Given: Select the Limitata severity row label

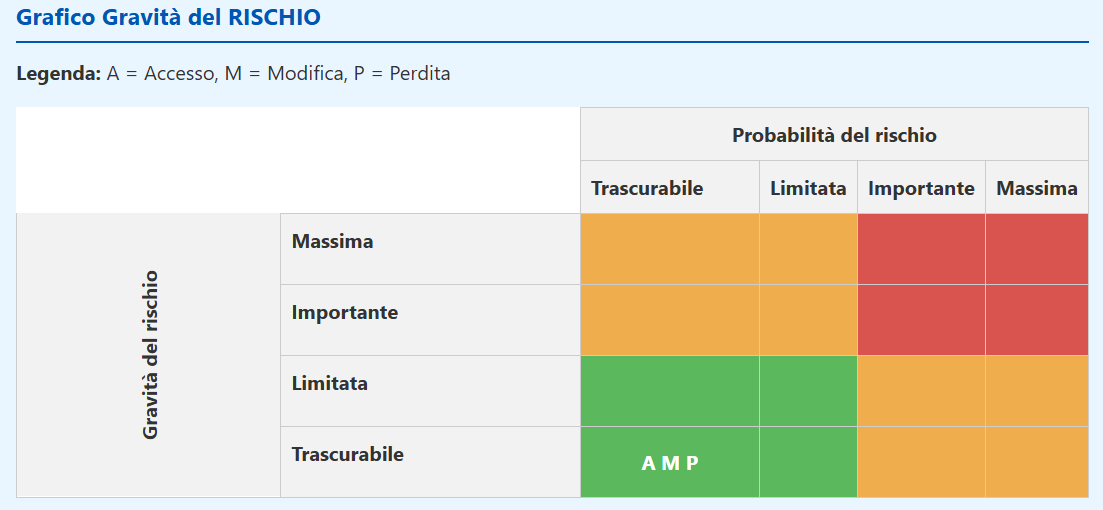Looking at the screenshot, I should coord(329,384).
